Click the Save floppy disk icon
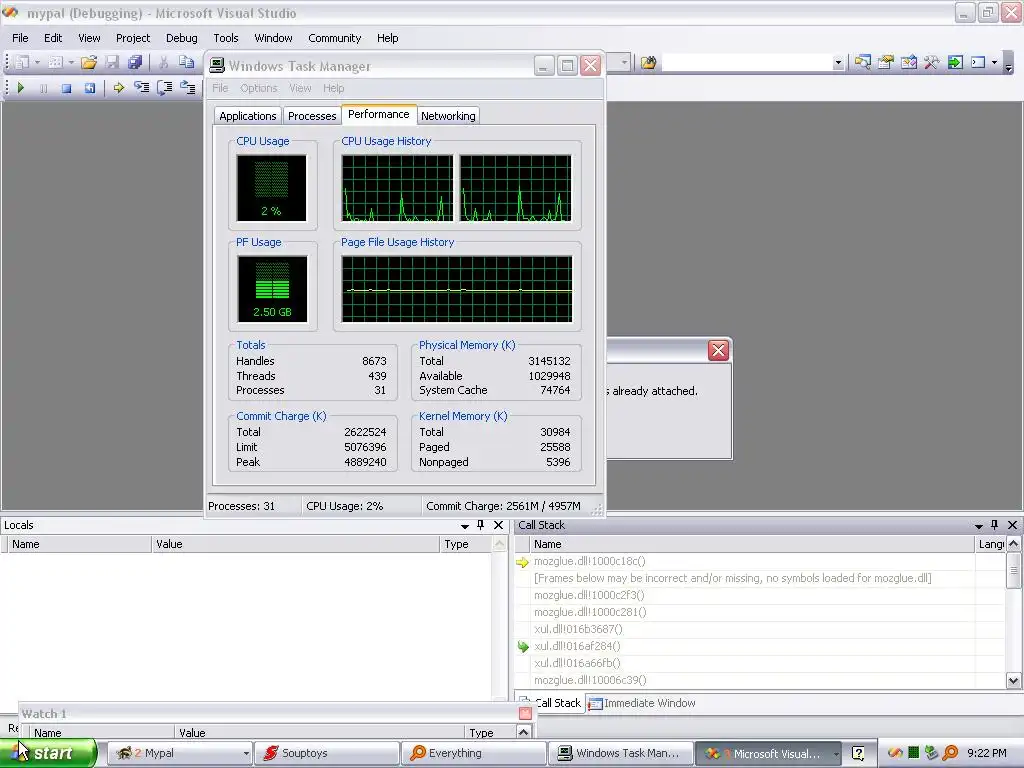 click(112, 62)
